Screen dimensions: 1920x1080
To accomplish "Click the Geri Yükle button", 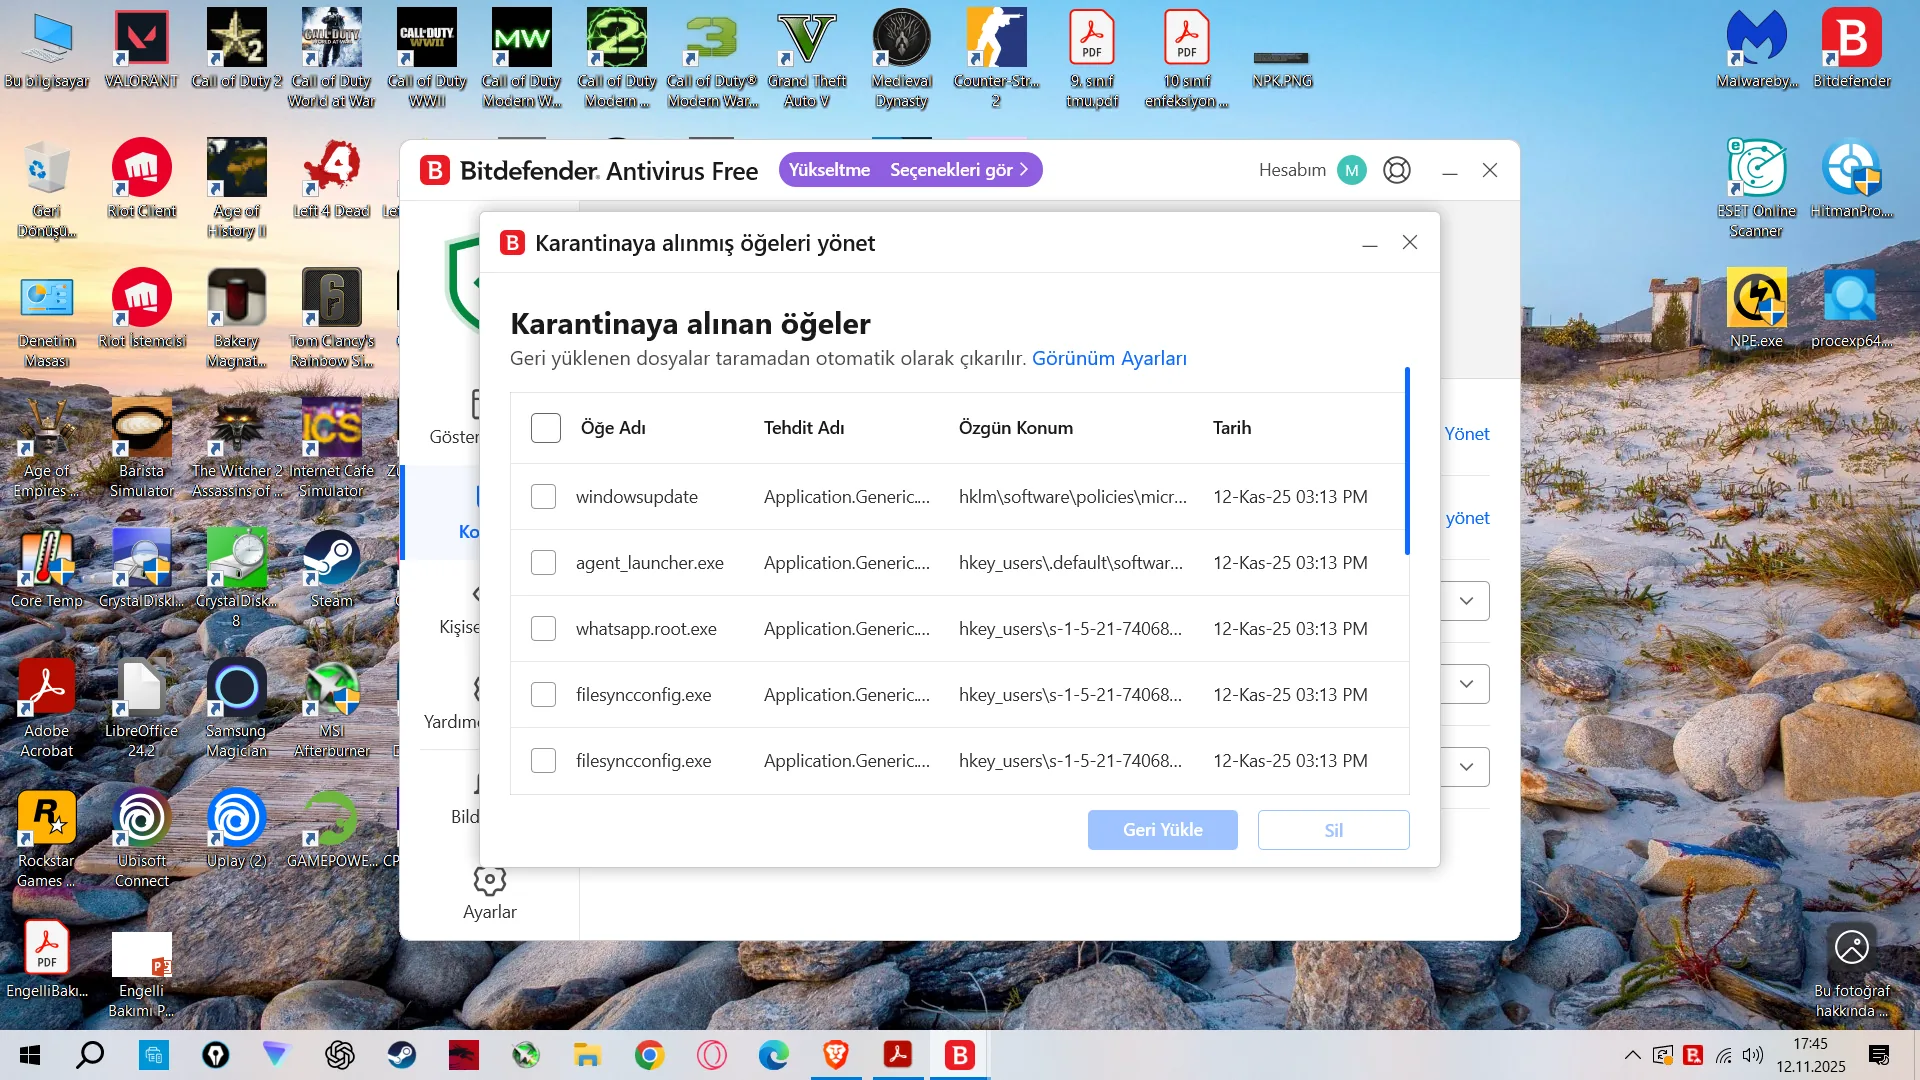I will (1163, 830).
